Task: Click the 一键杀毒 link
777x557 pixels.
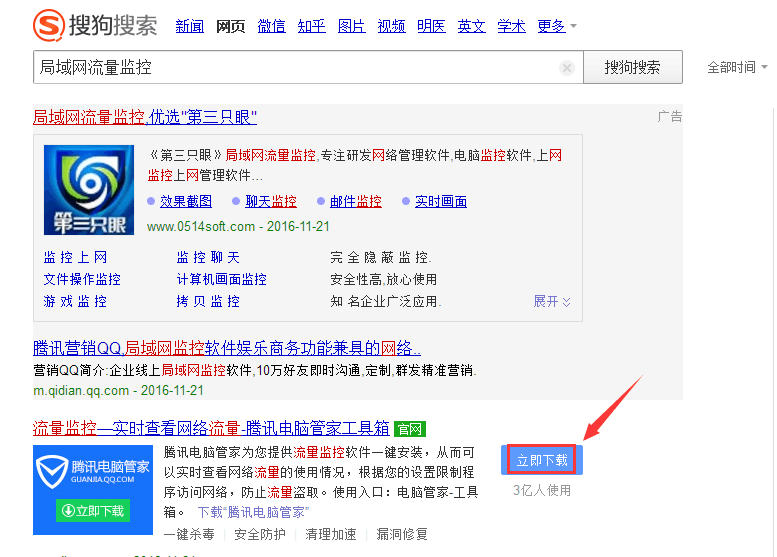Action: tap(189, 534)
